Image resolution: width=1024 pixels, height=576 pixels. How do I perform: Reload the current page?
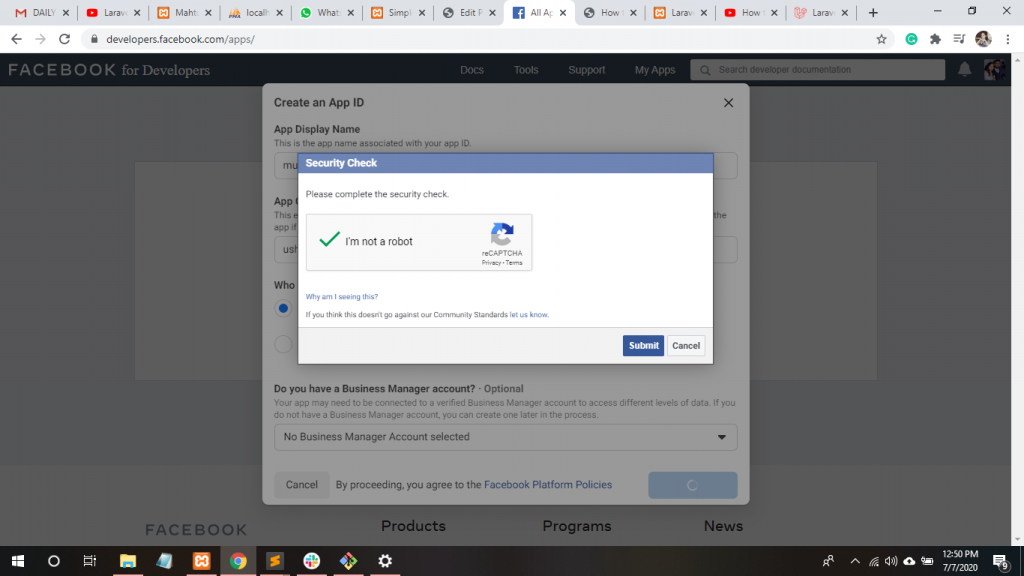[x=64, y=39]
